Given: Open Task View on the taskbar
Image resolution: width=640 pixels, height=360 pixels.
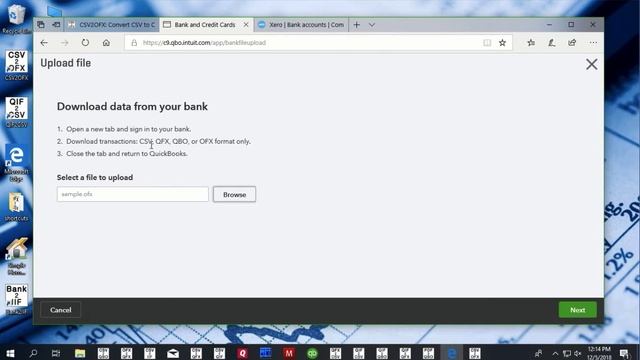Looking at the screenshot, I should click(56, 353).
